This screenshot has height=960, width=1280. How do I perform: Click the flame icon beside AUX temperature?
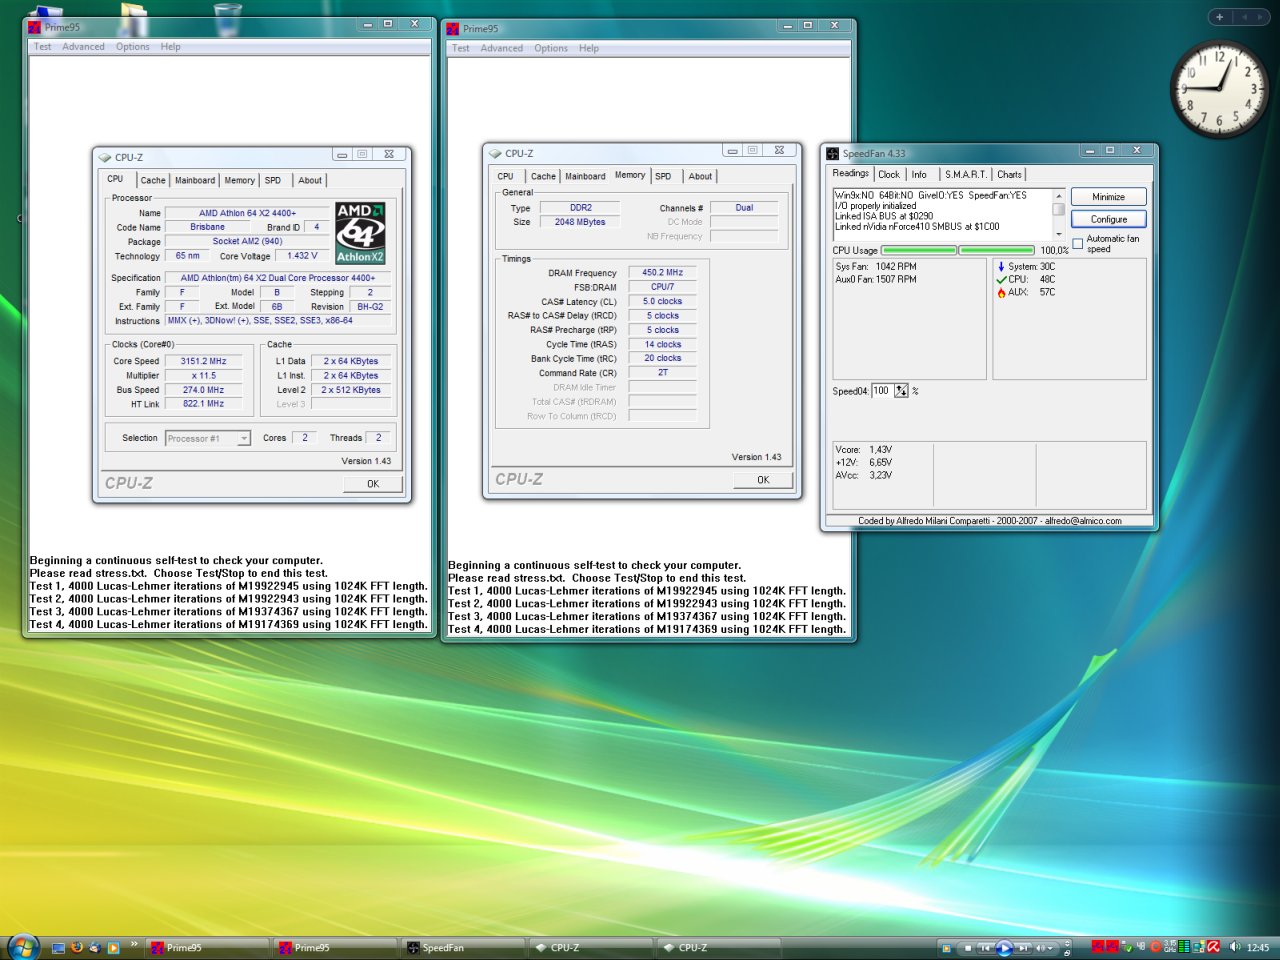[1001, 293]
